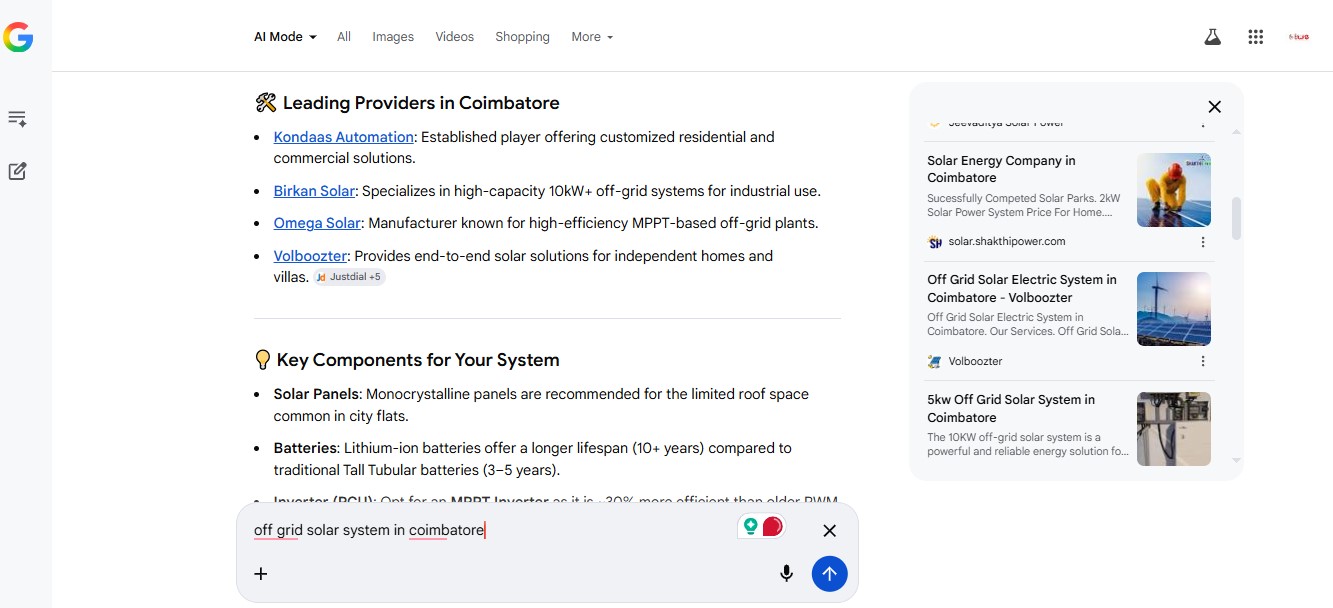This screenshot has width=1333, height=608.
Task: Open 5kw Off Grid Solar System result
Action: (1011, 408)
